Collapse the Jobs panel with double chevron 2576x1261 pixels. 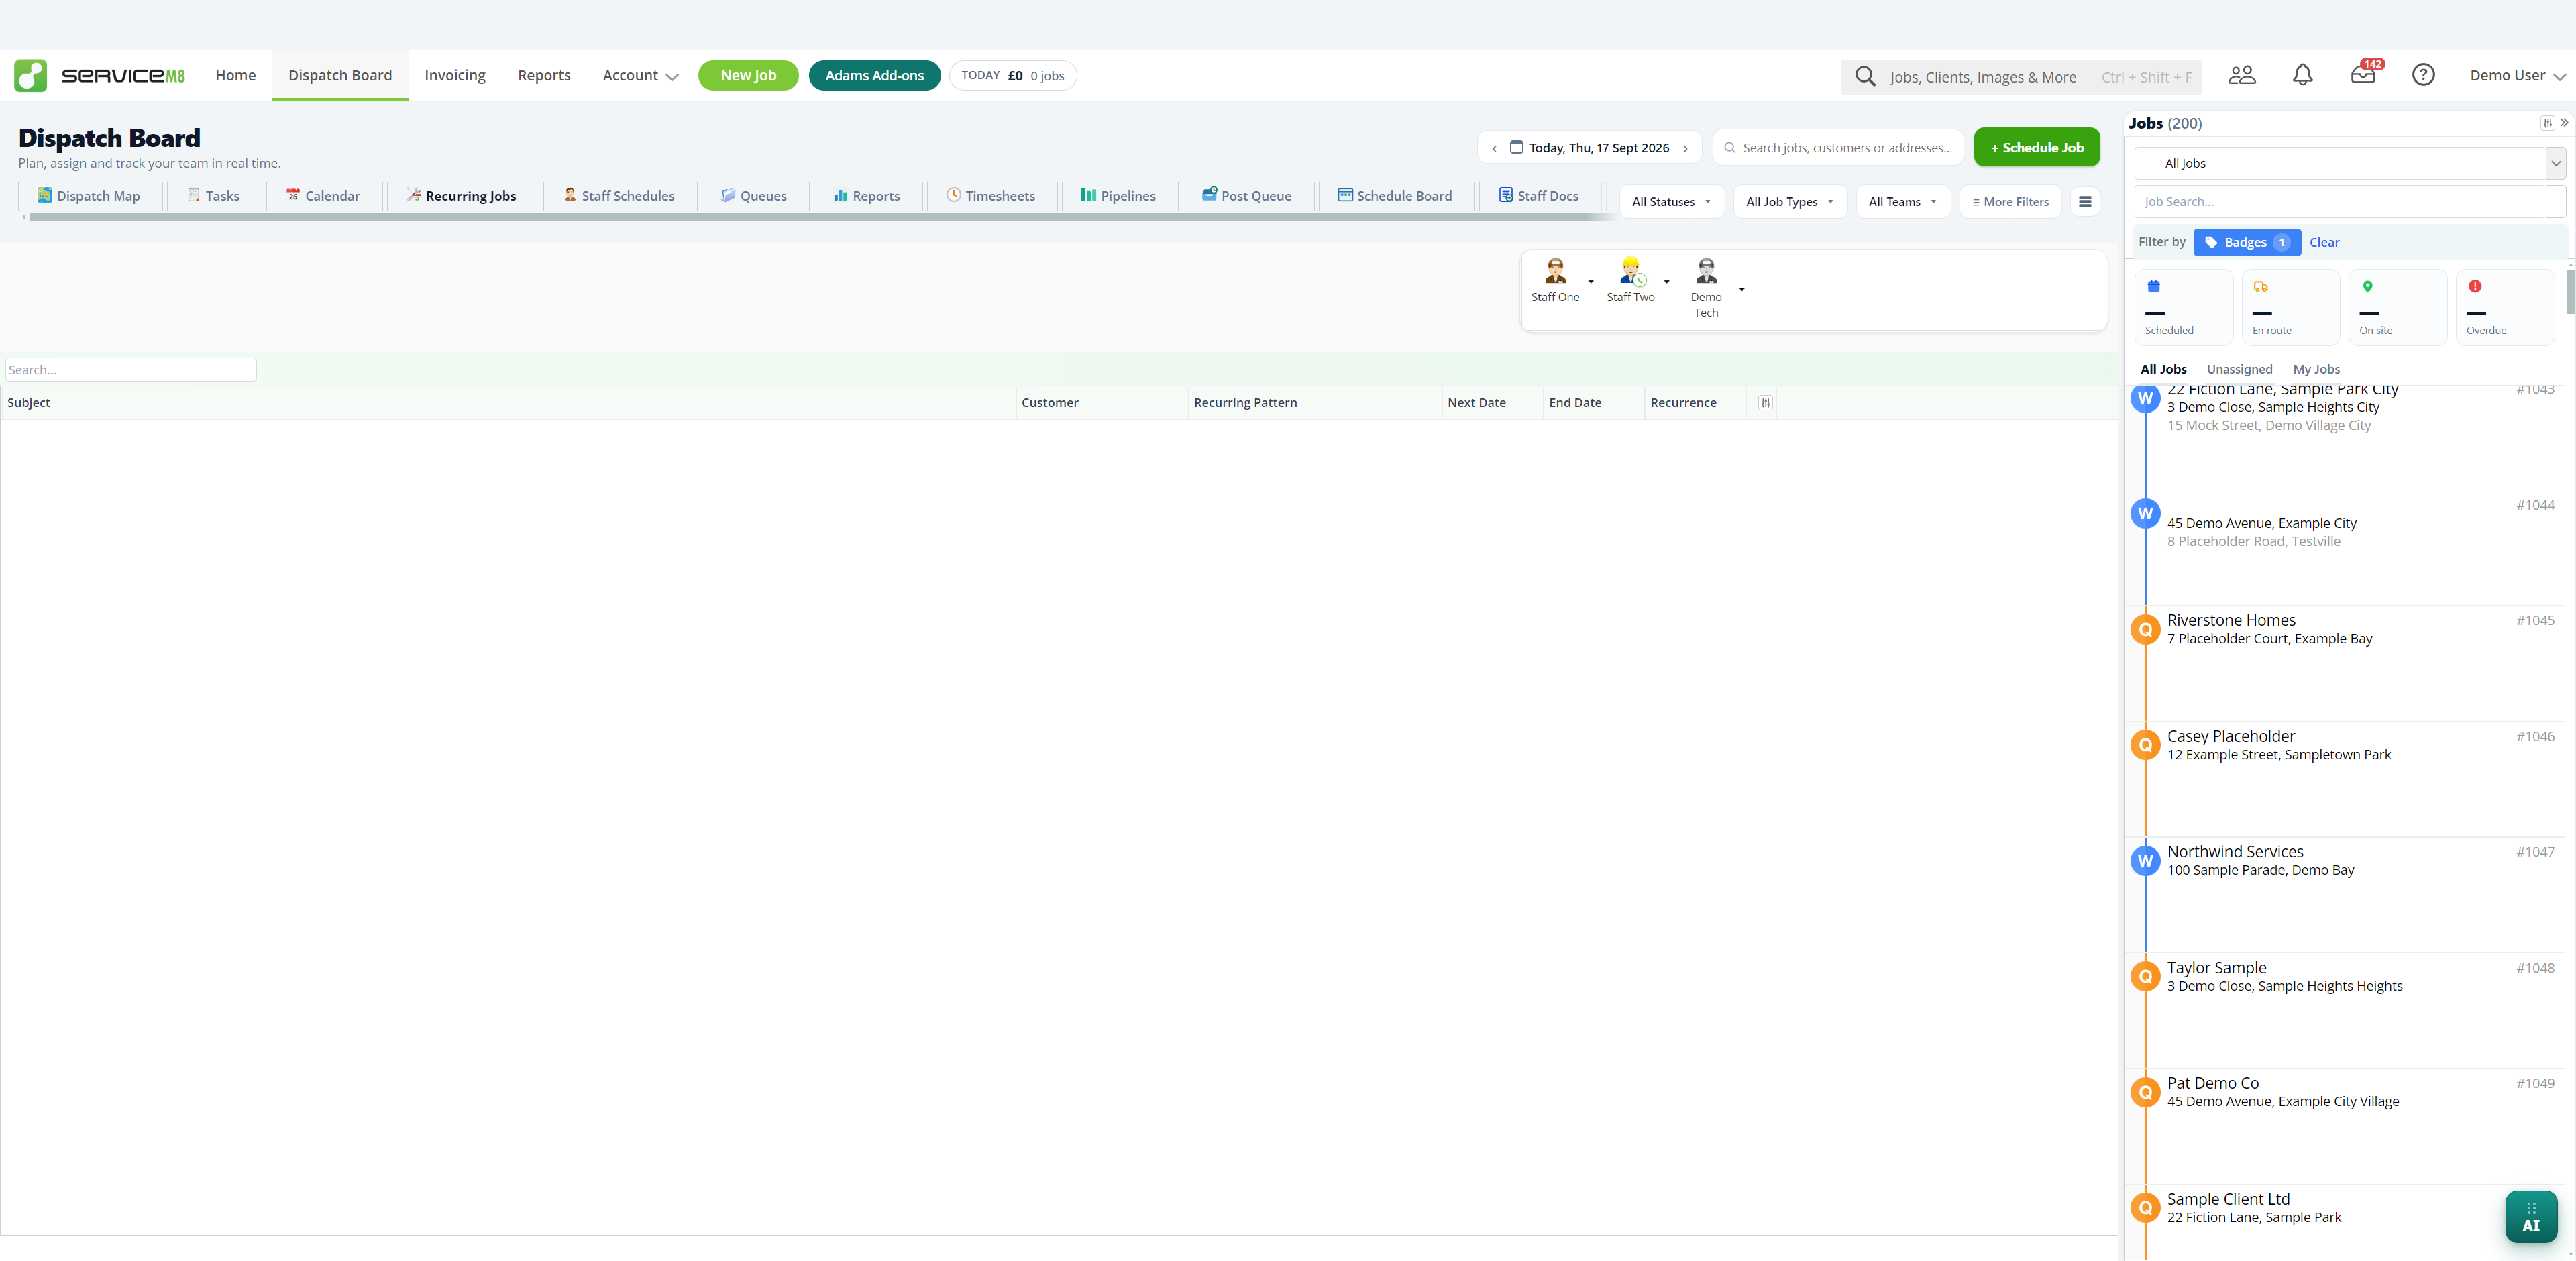(x=2564, y=123)
